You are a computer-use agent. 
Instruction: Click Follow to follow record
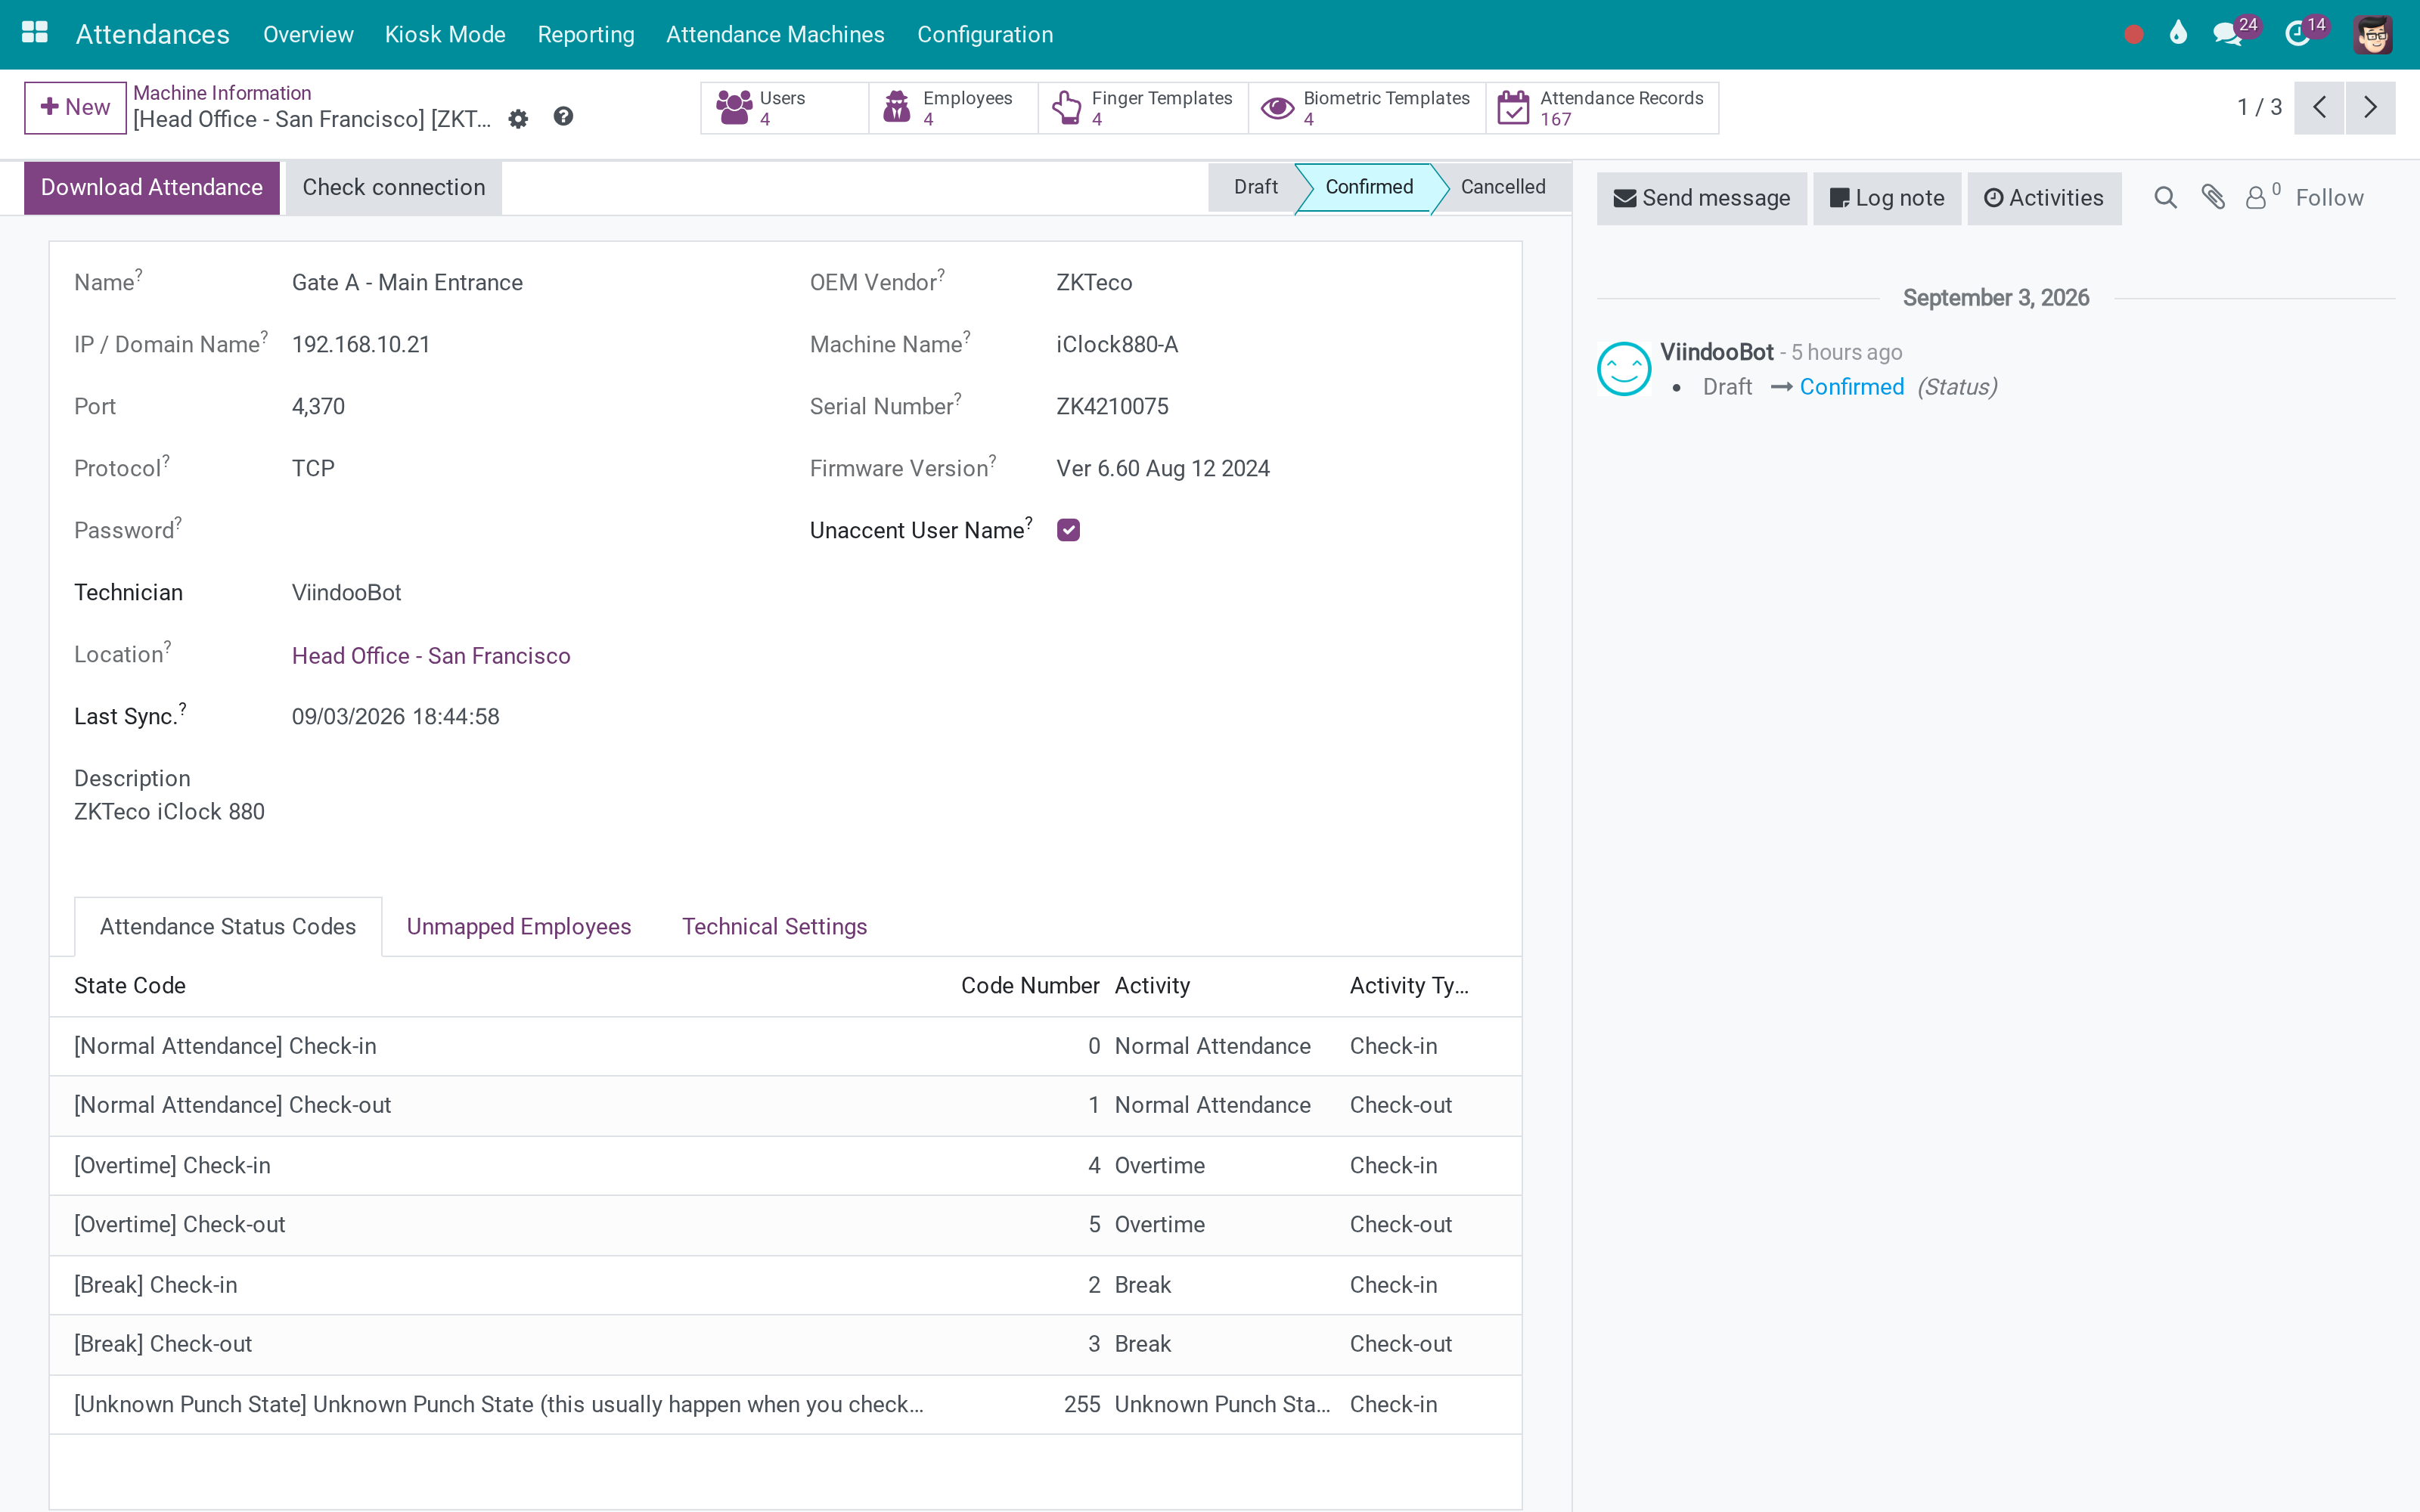tap(2329, 198)
